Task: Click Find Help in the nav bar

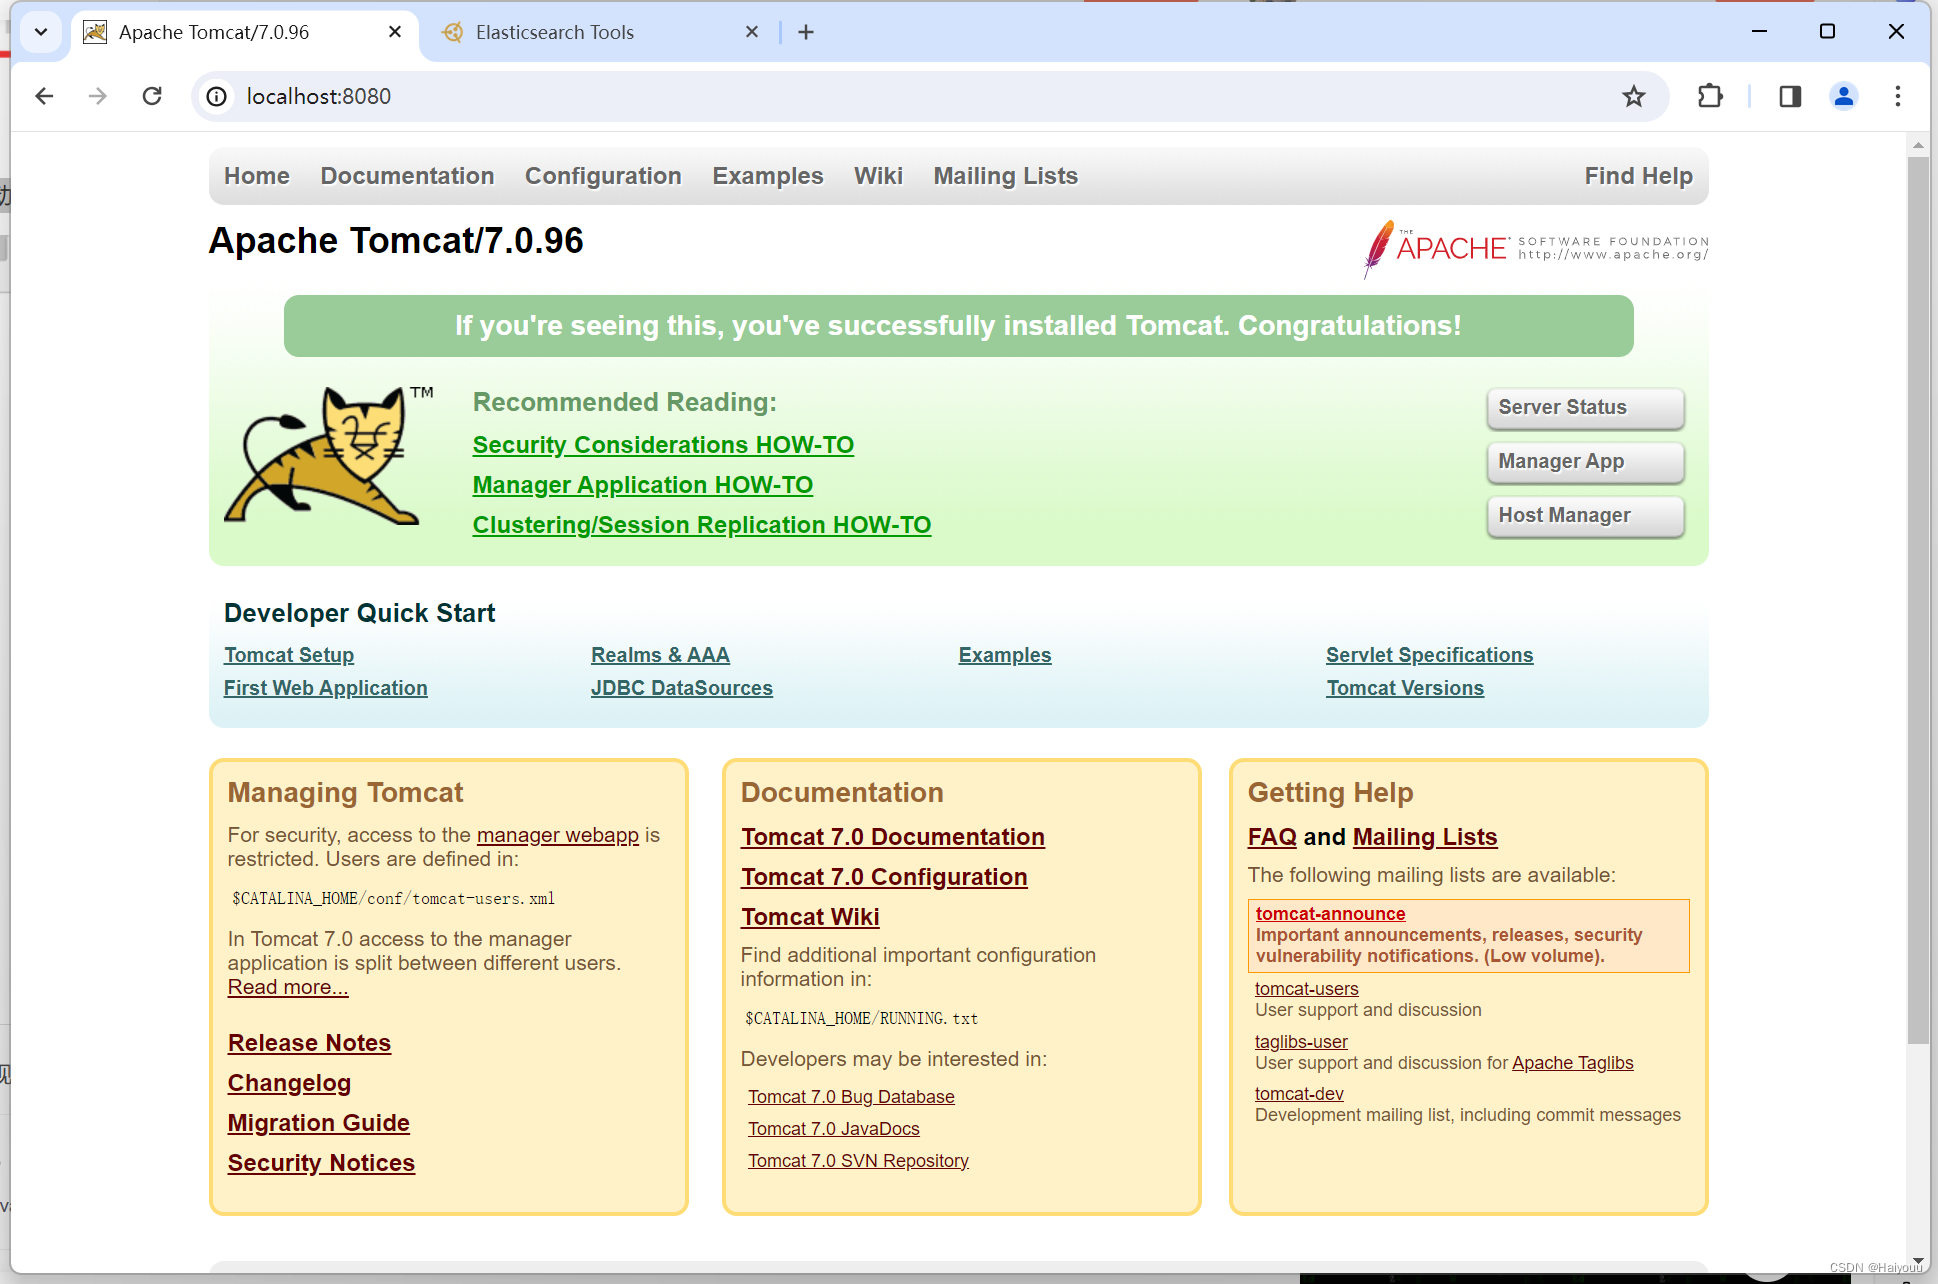Action: pos(1638,176)
